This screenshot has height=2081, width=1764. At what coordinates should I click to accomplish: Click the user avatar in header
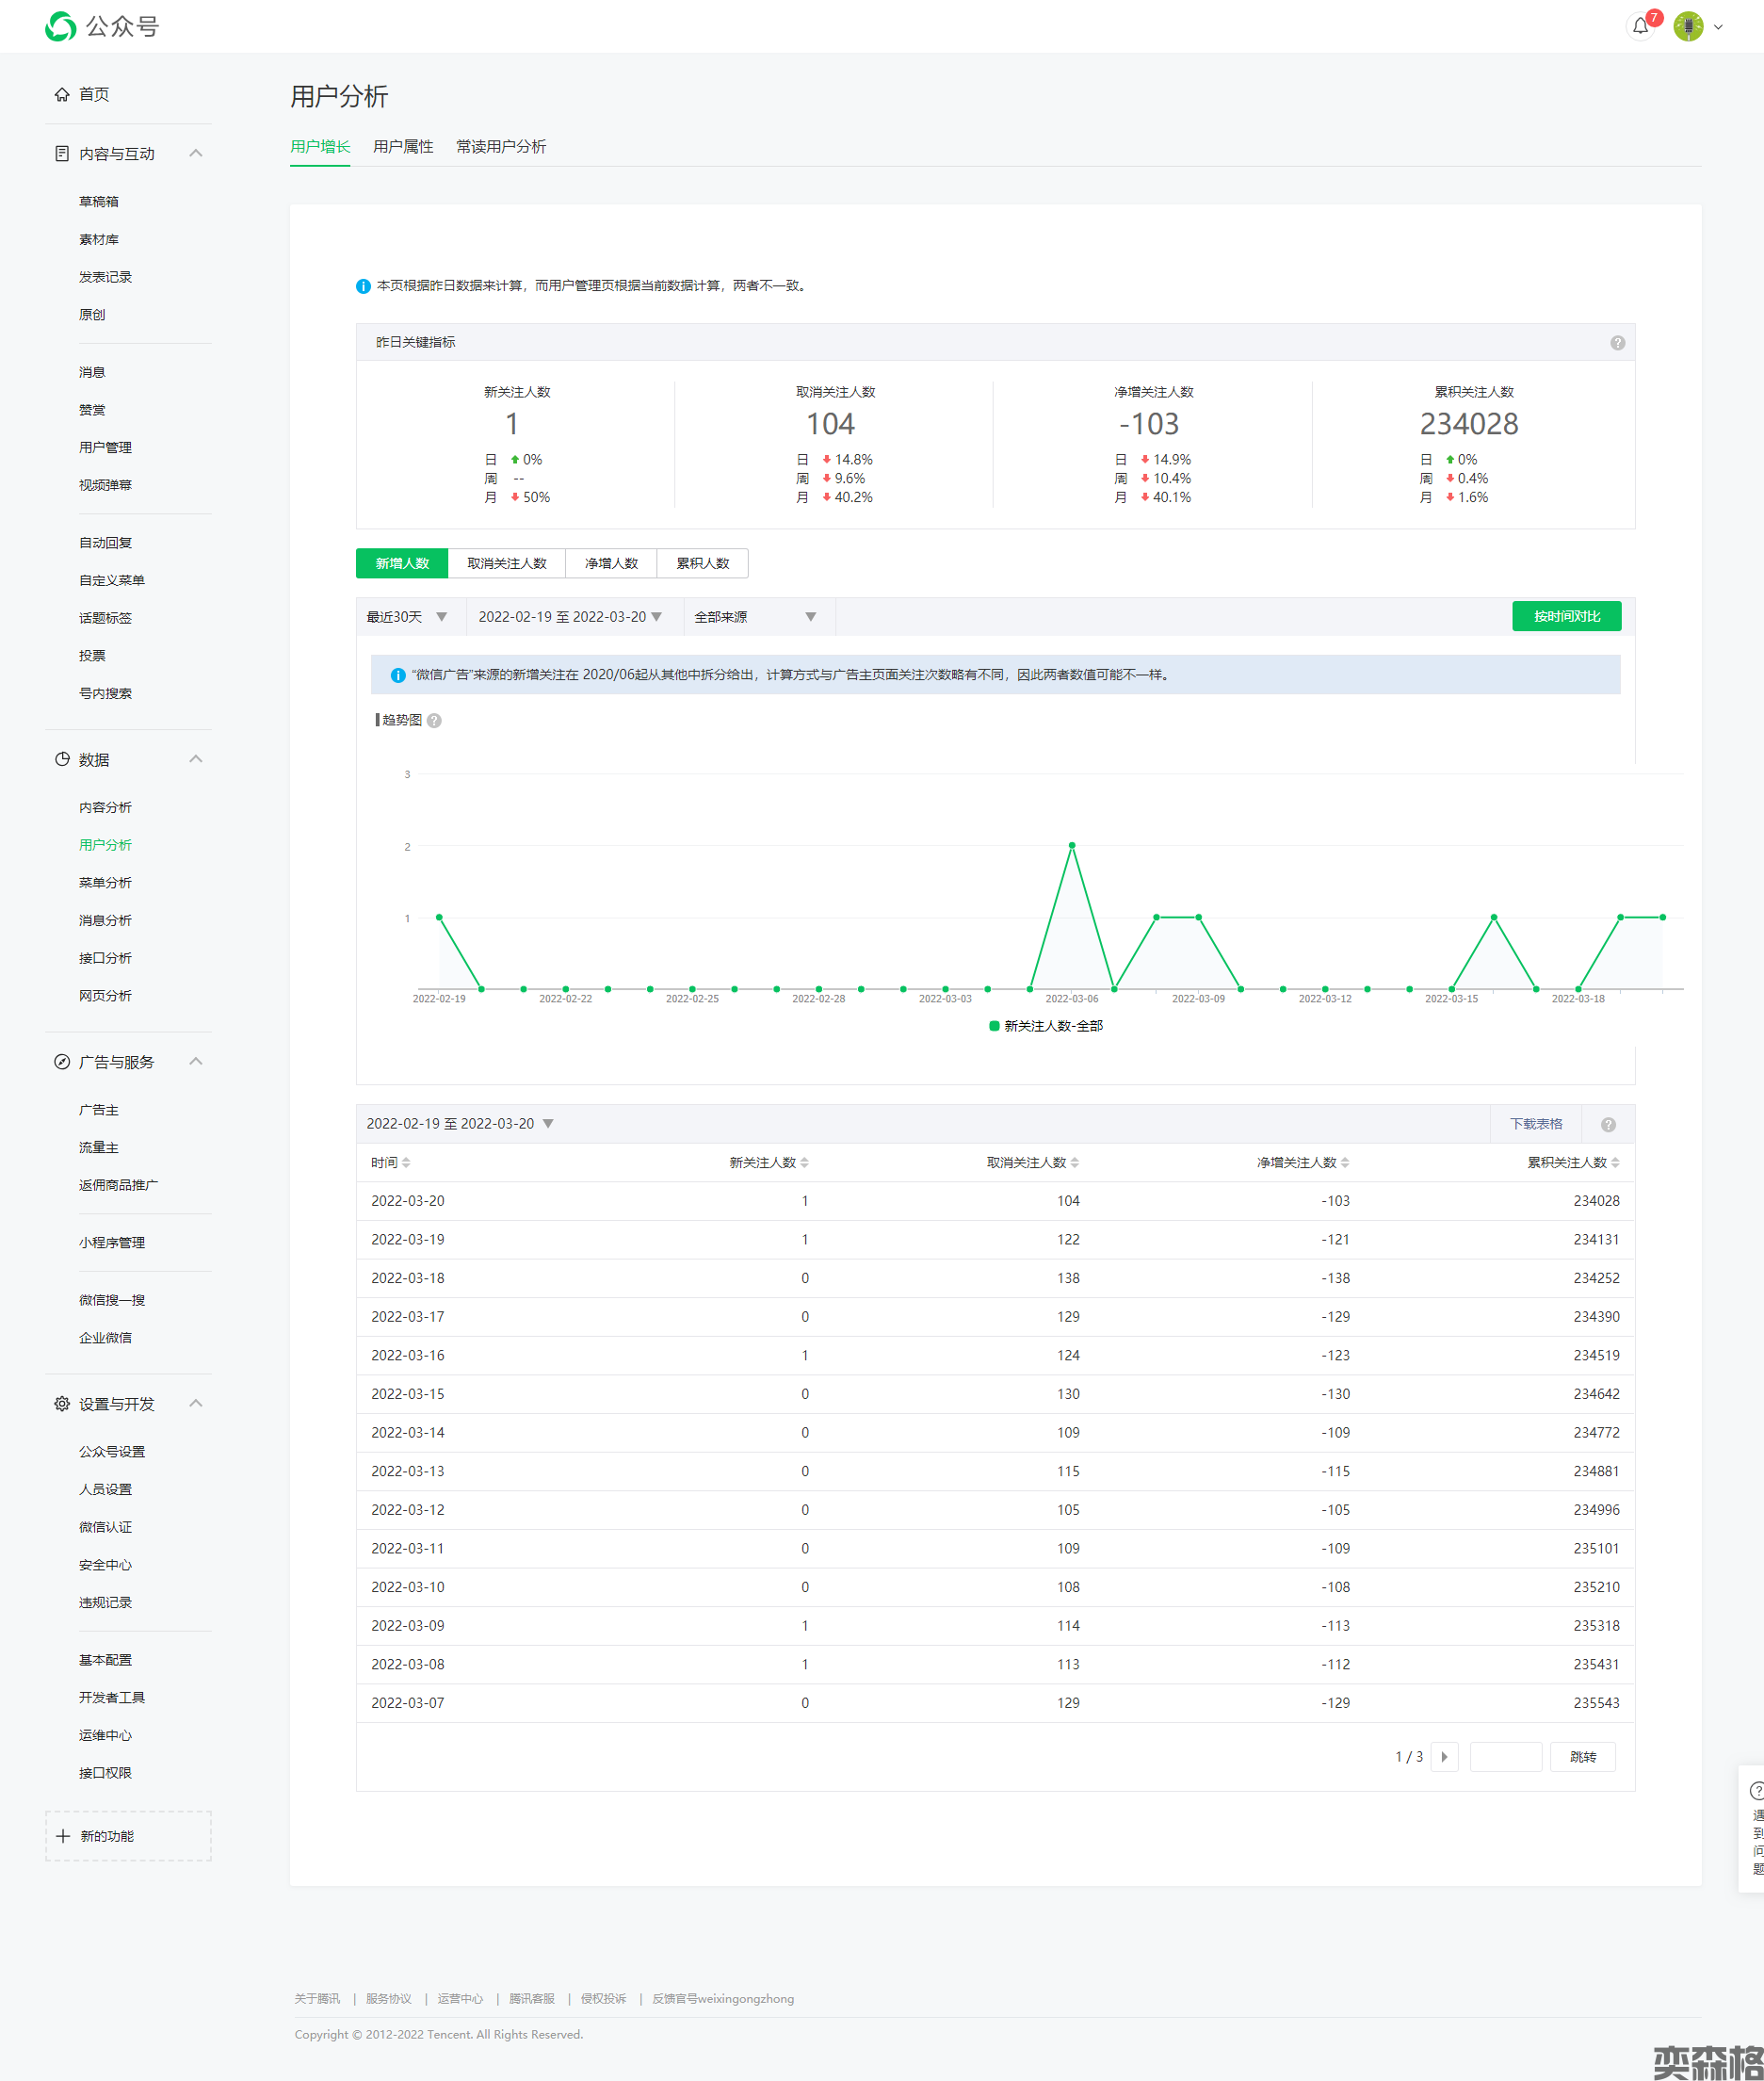(x=1688, y=27)
